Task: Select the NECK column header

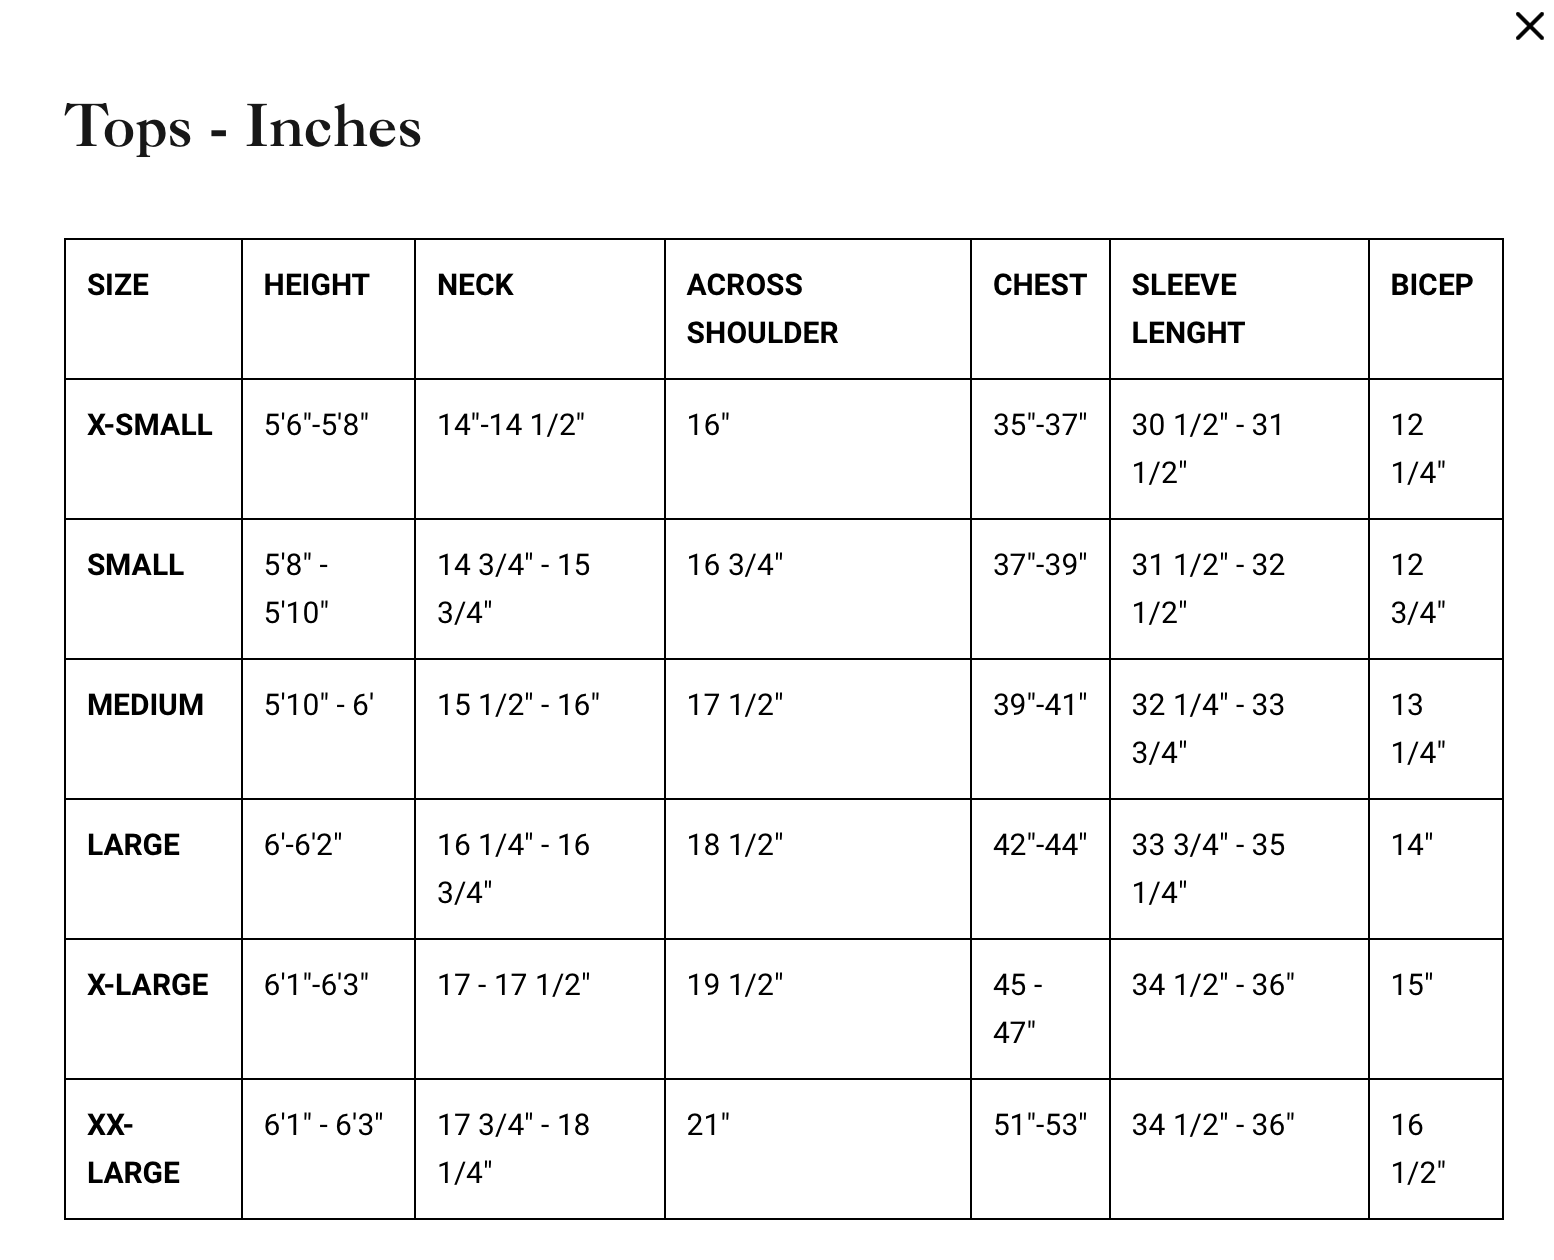Action: click(475, 285)
